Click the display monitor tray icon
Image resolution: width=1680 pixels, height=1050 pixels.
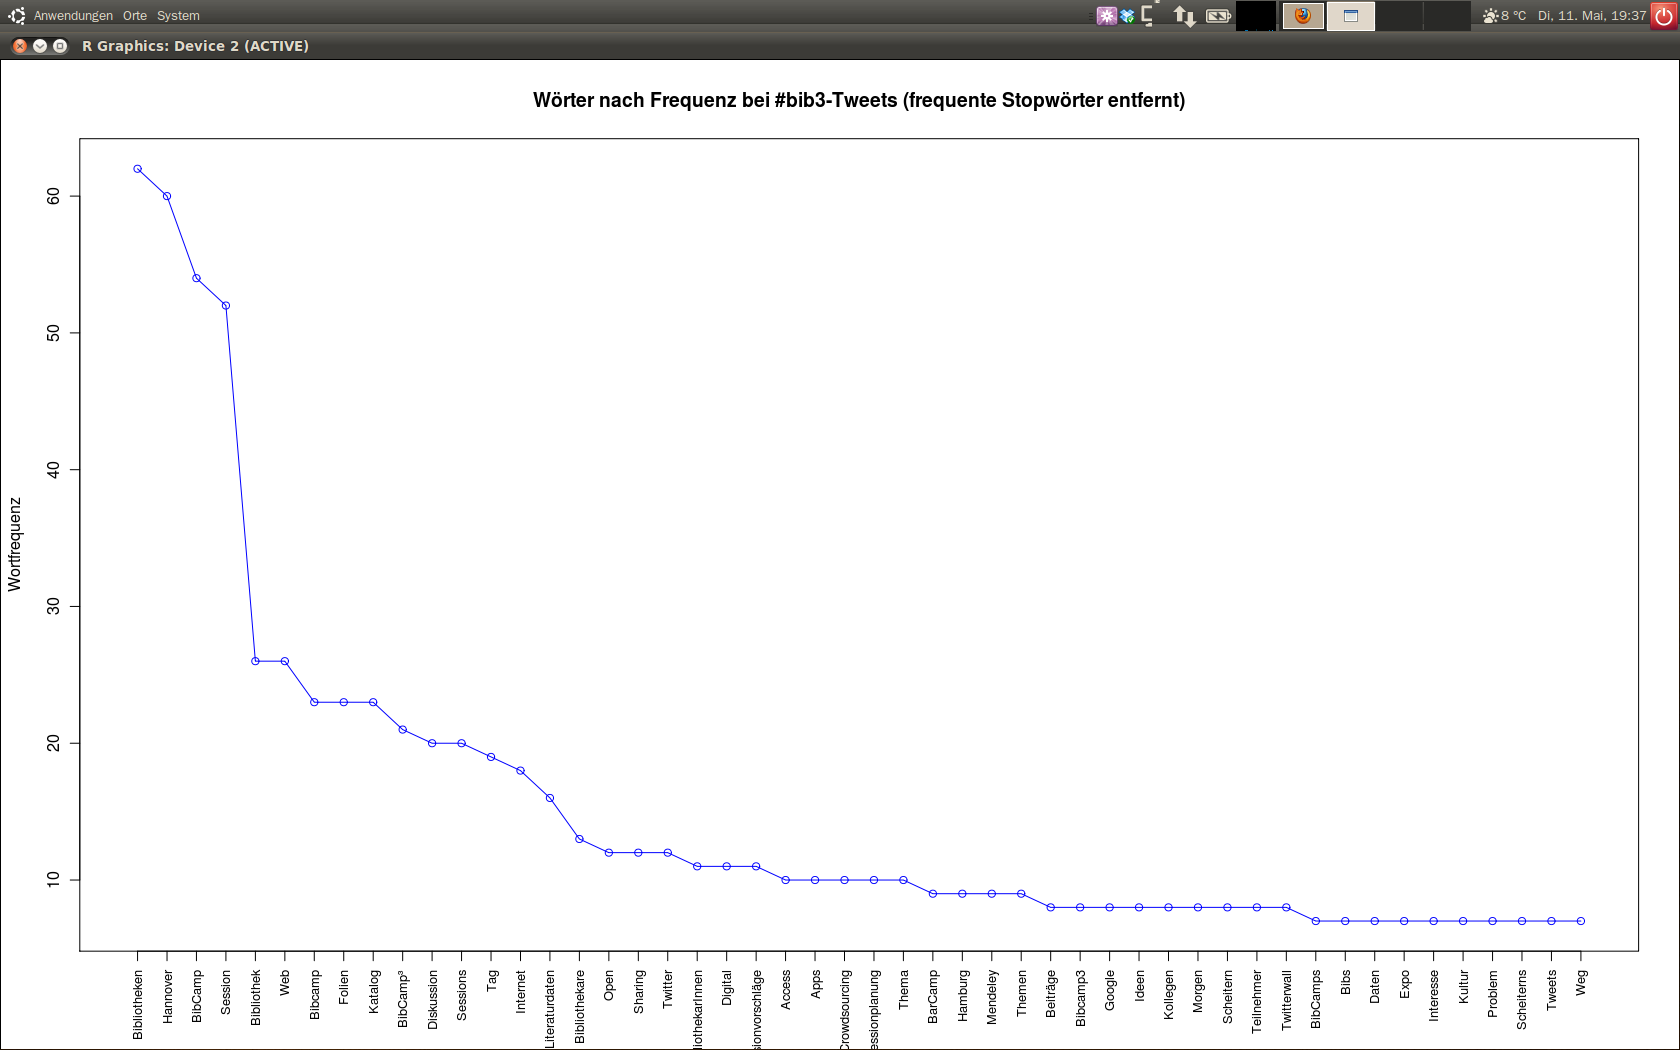click(1148, 15)
